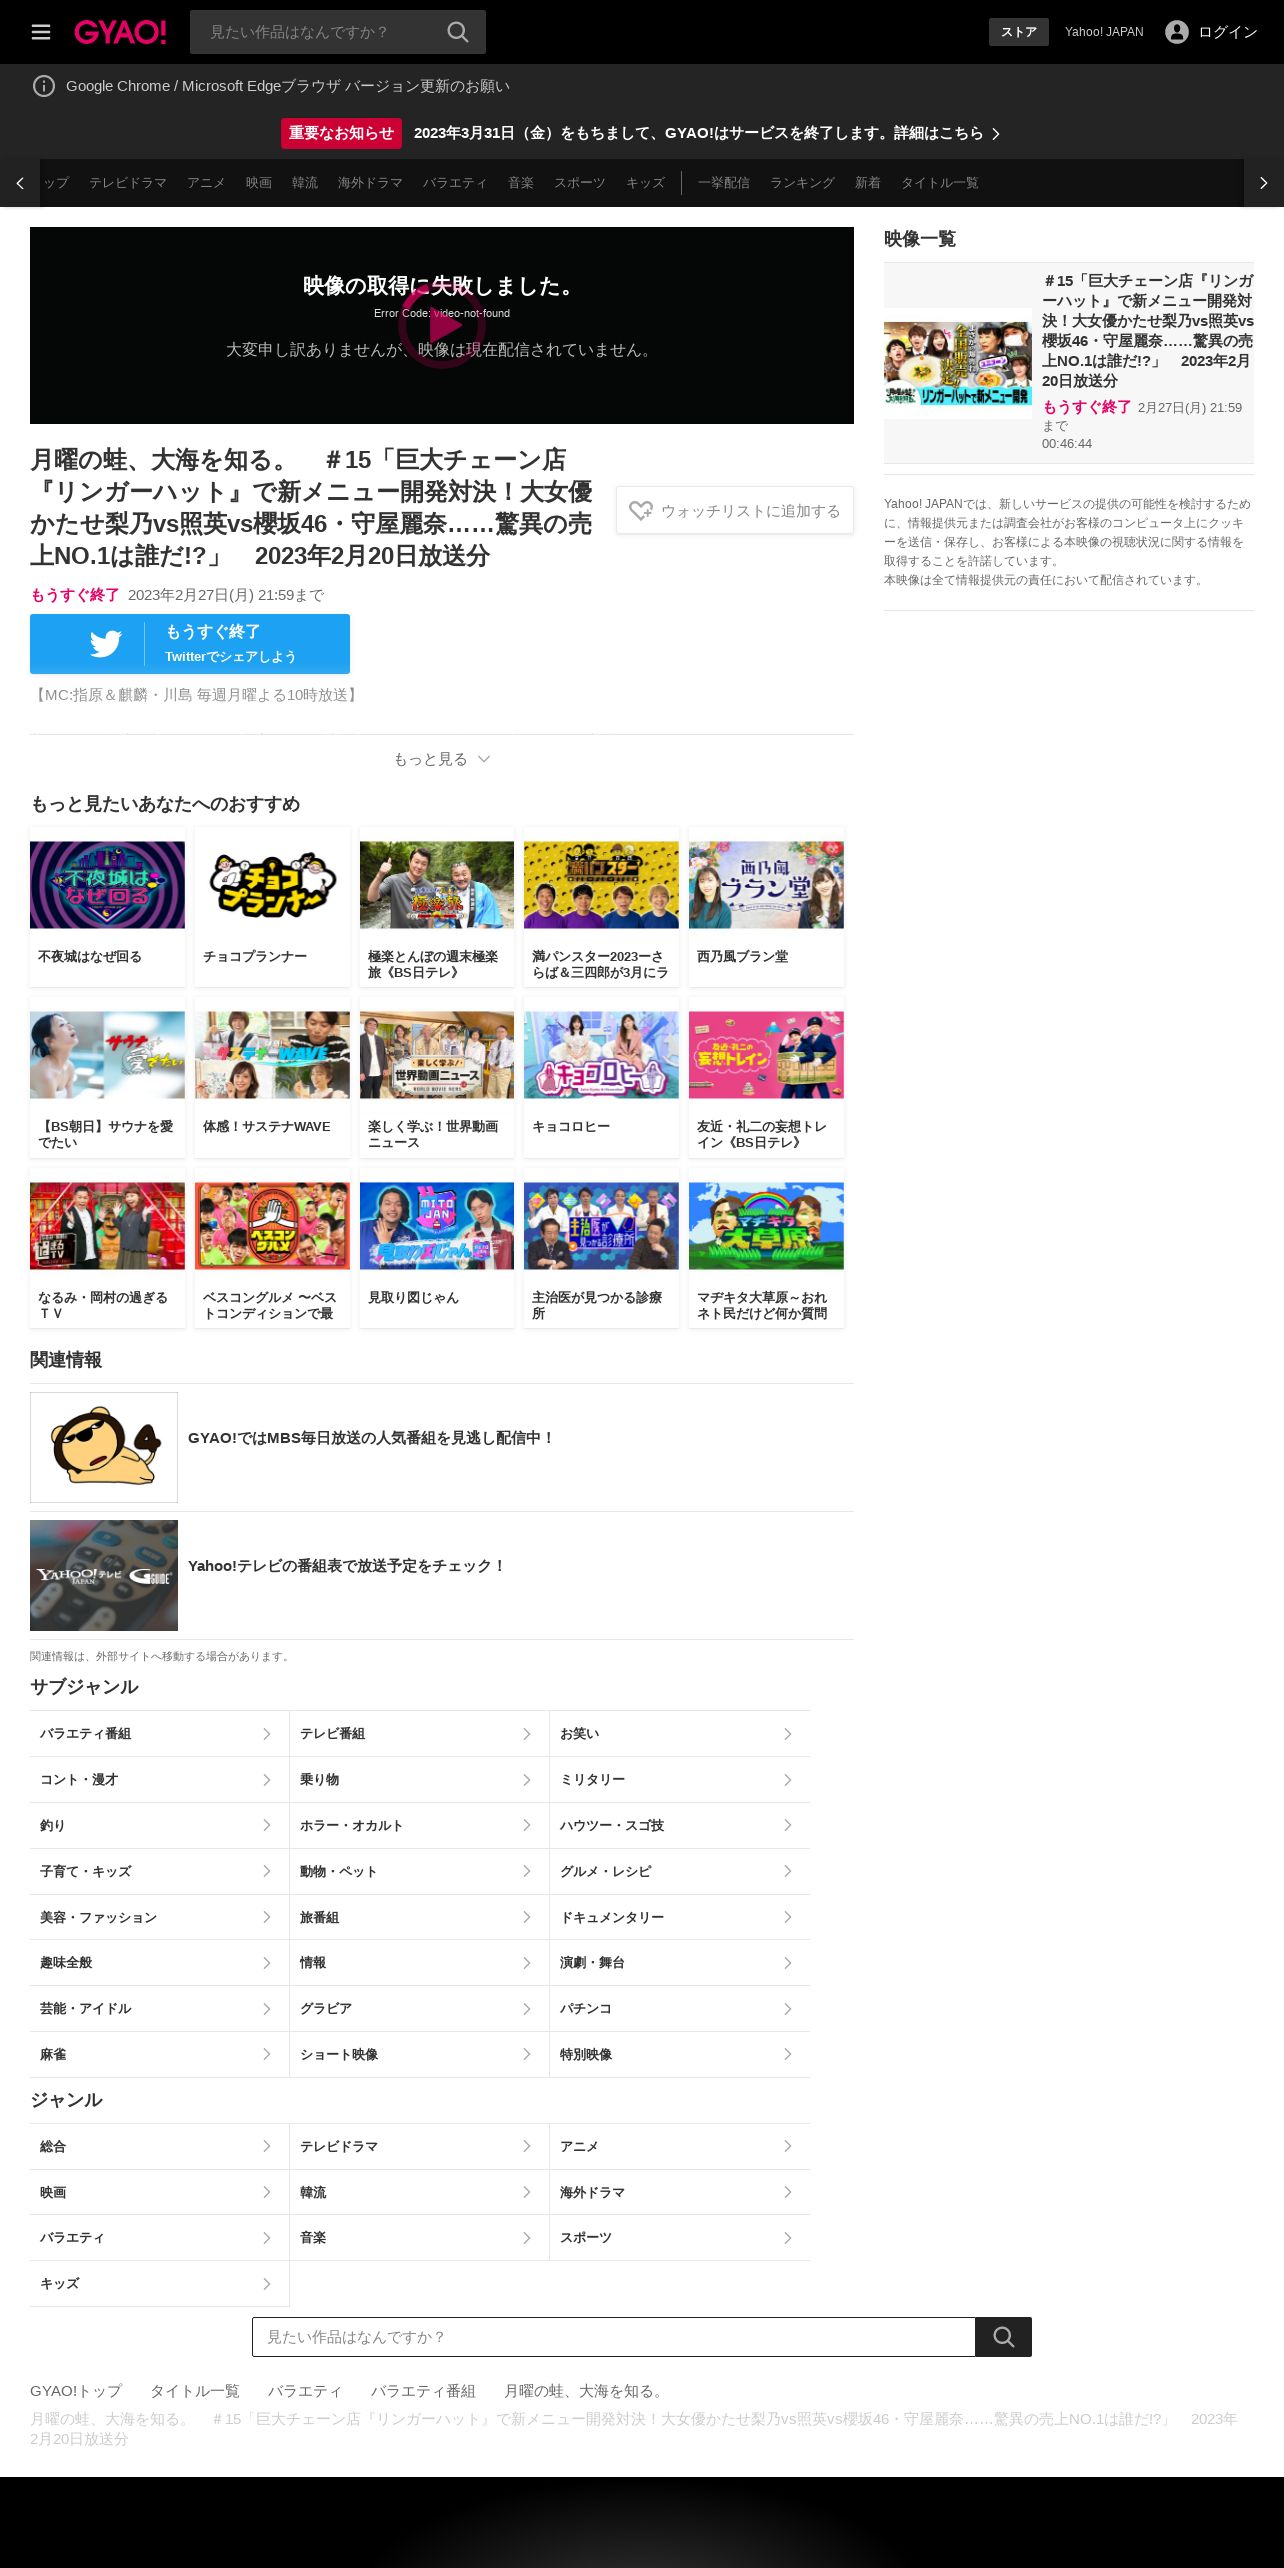Click the login user avatar icon

1177,32
